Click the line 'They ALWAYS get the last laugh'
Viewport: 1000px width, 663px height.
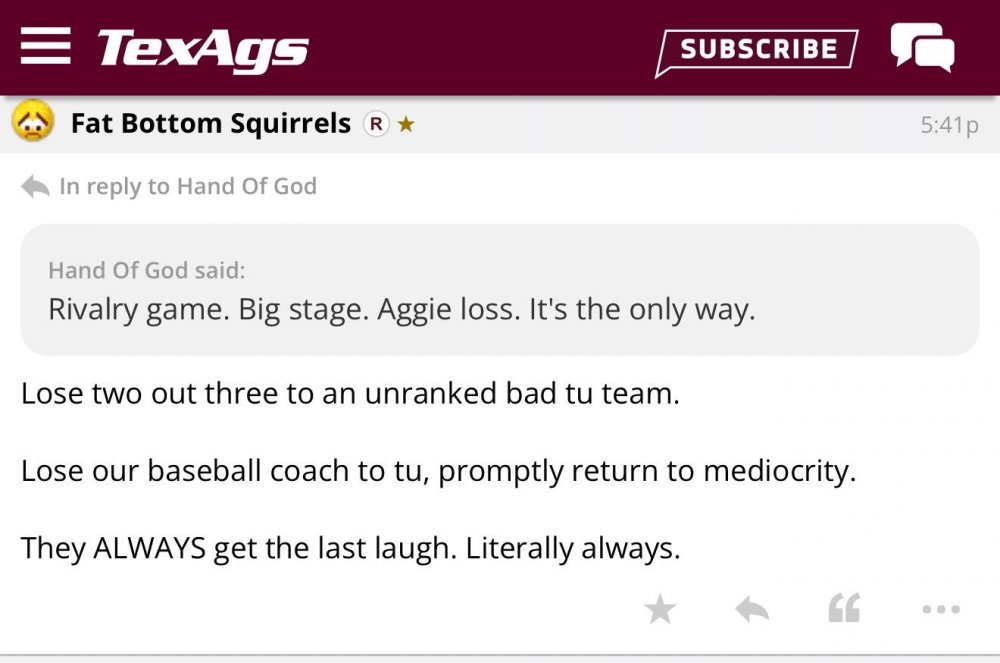(350, 548)
